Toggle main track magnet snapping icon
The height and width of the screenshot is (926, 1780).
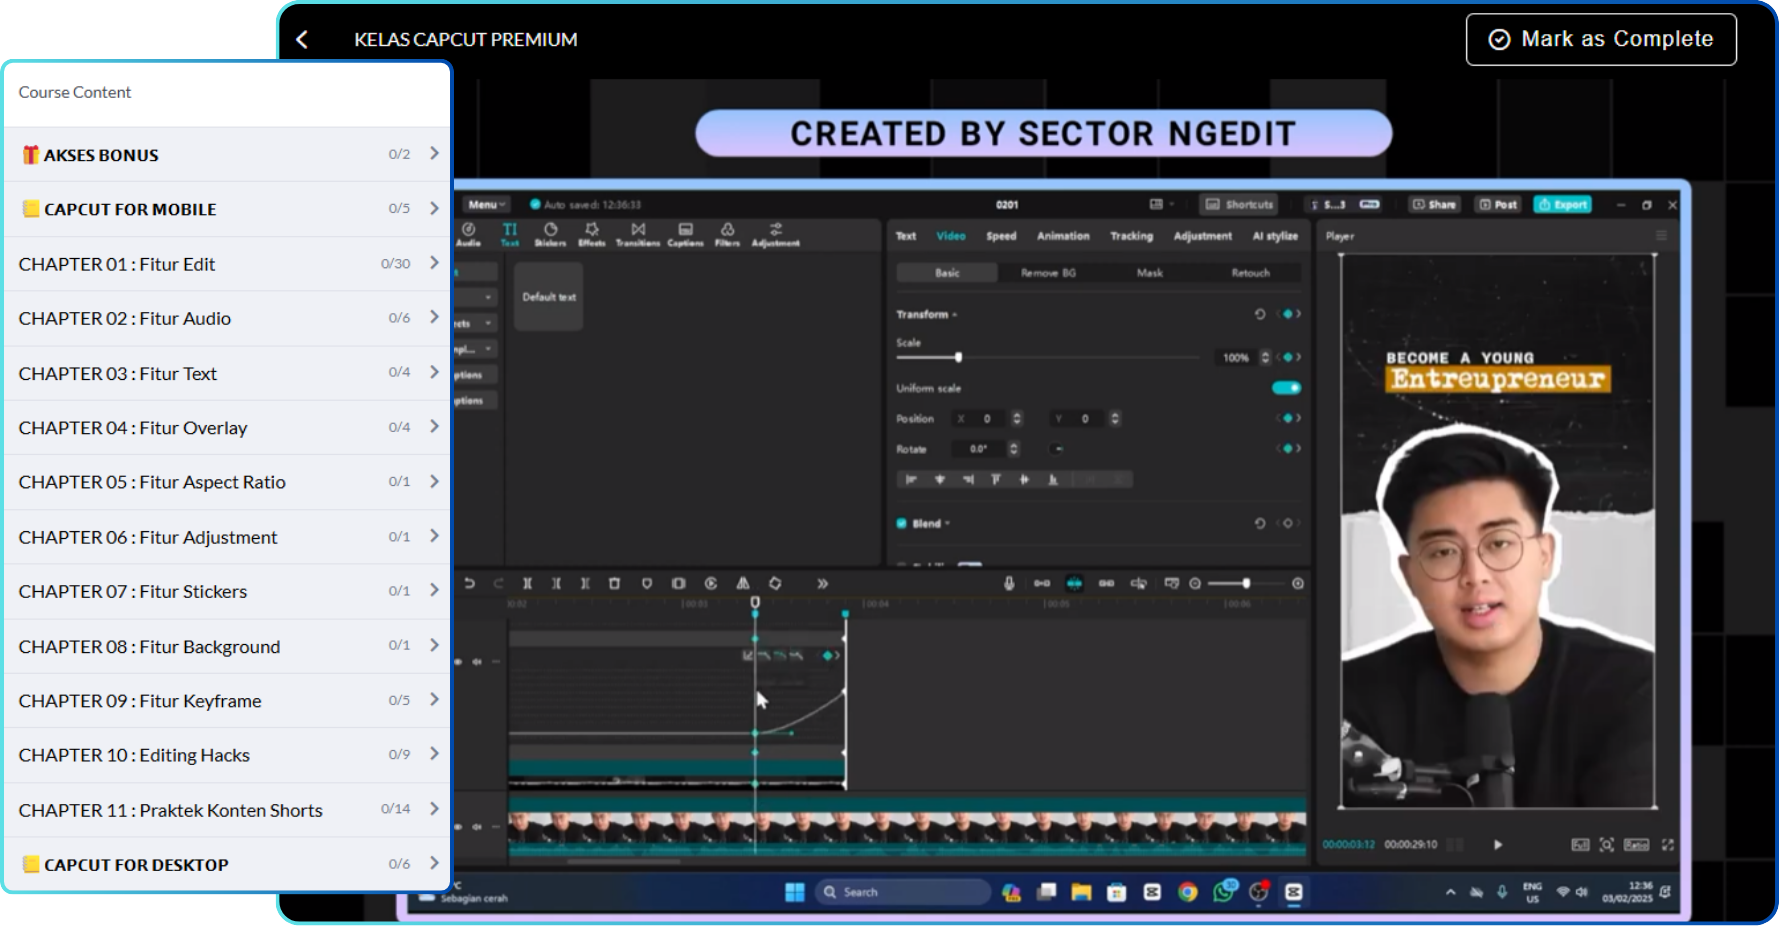1042,583
